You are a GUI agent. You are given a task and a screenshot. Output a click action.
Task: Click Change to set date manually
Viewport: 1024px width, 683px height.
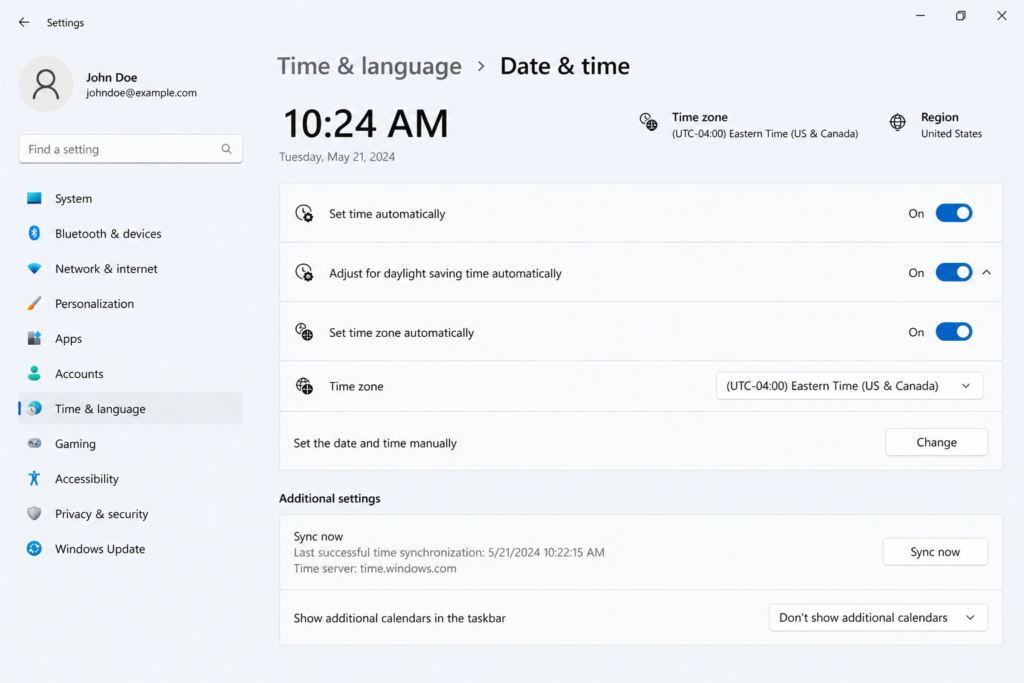[936, 442]
